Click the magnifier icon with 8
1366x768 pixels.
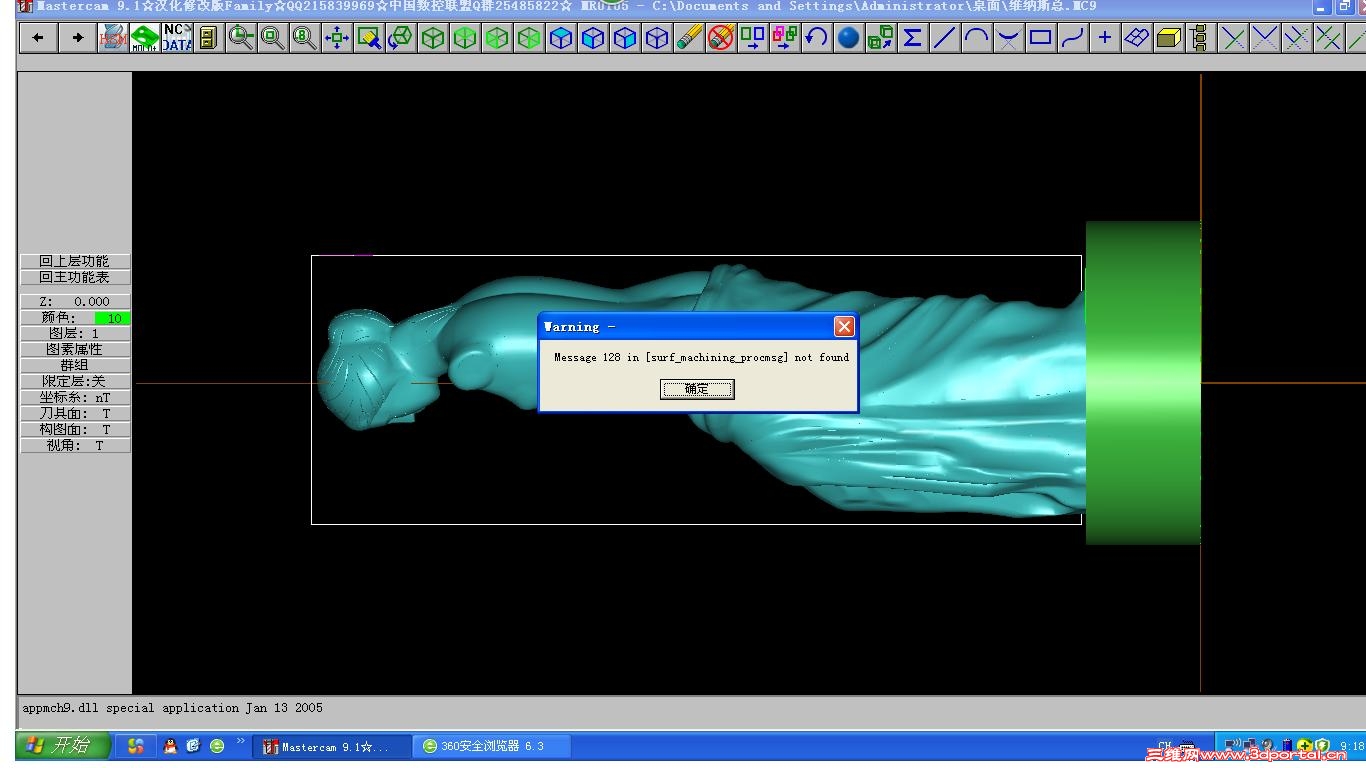pos(304,38)
